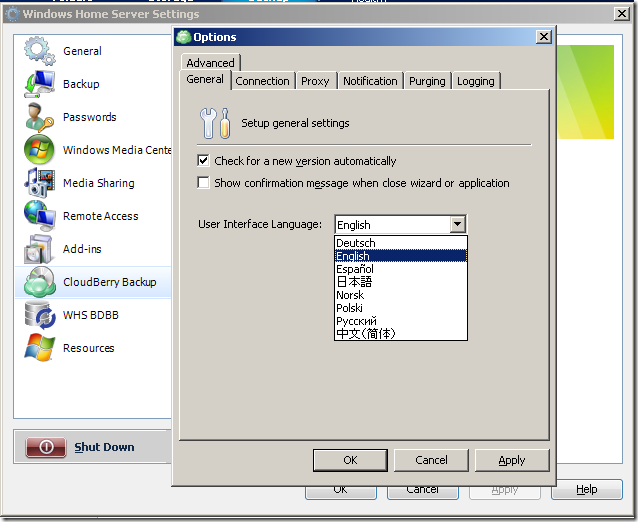Image resolution: width=638 pixels, height=522 pixels.
Task: Select the Windows Media Center orb icon
Action: (x=39, y=150)
